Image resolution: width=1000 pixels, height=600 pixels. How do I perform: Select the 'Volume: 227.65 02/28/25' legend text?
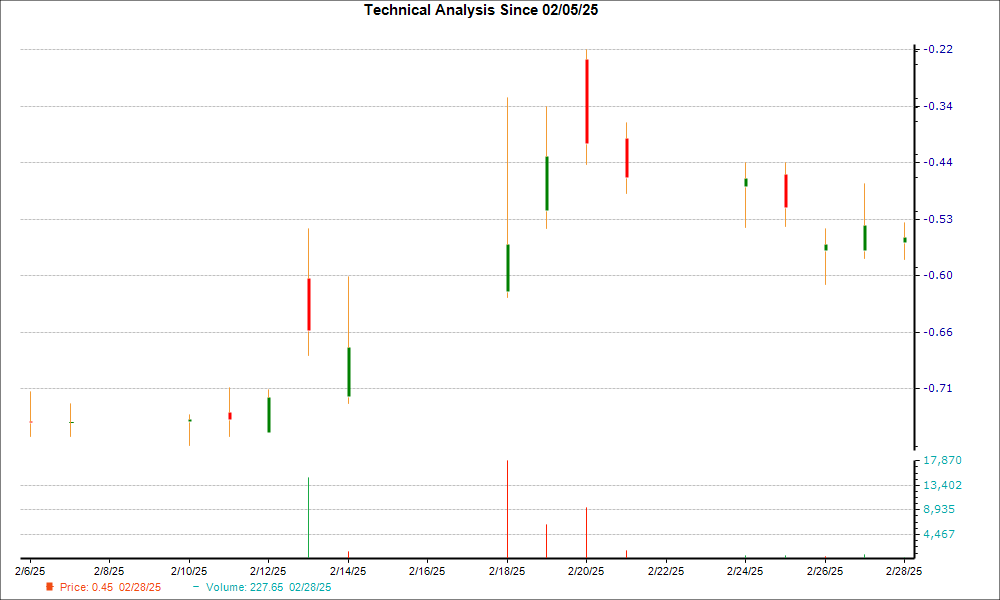[268, 587]
